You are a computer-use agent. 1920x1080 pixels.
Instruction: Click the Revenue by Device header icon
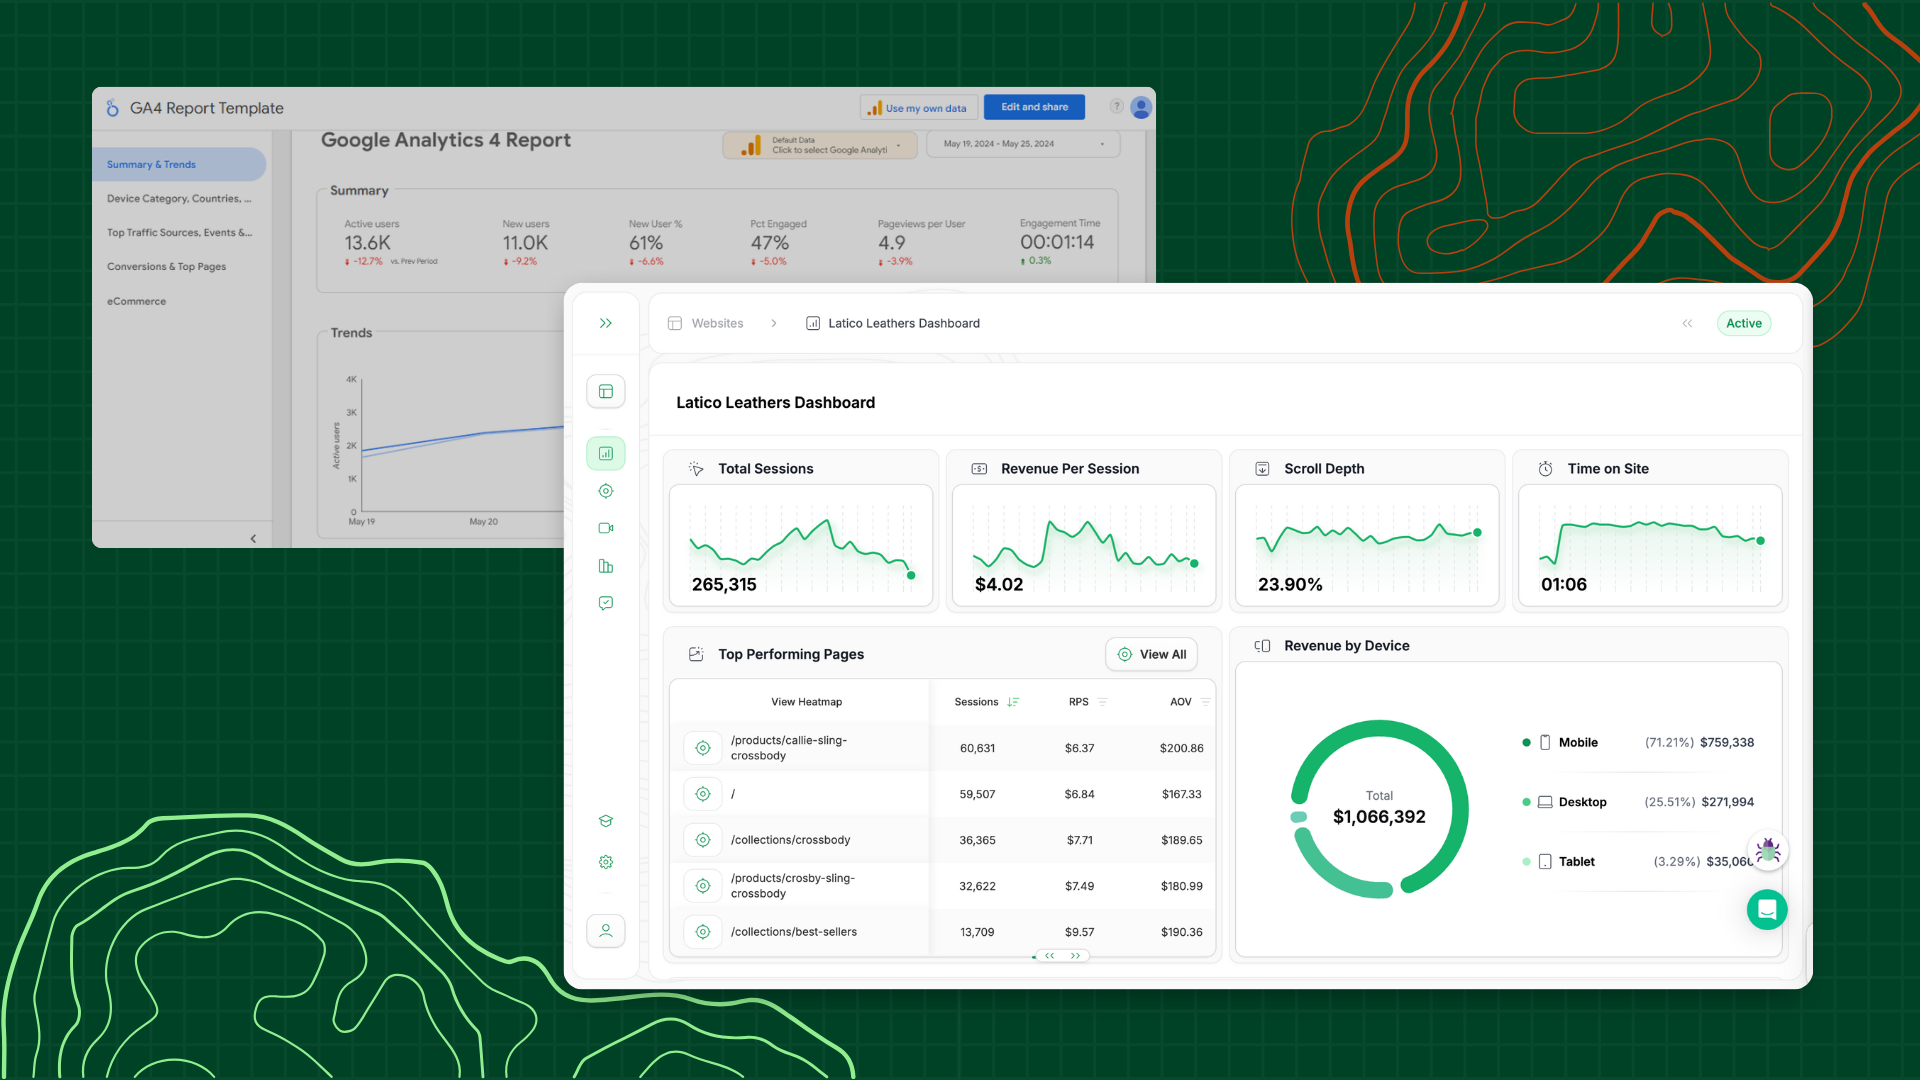[1262, 646]
